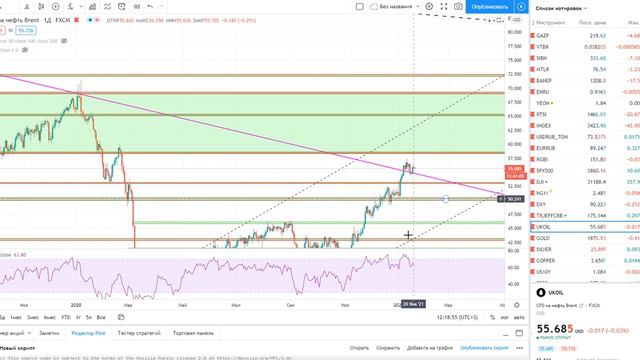Select the 3 months time range
Image resolution: width=640 pixels, height=360 pixels.
33,317
